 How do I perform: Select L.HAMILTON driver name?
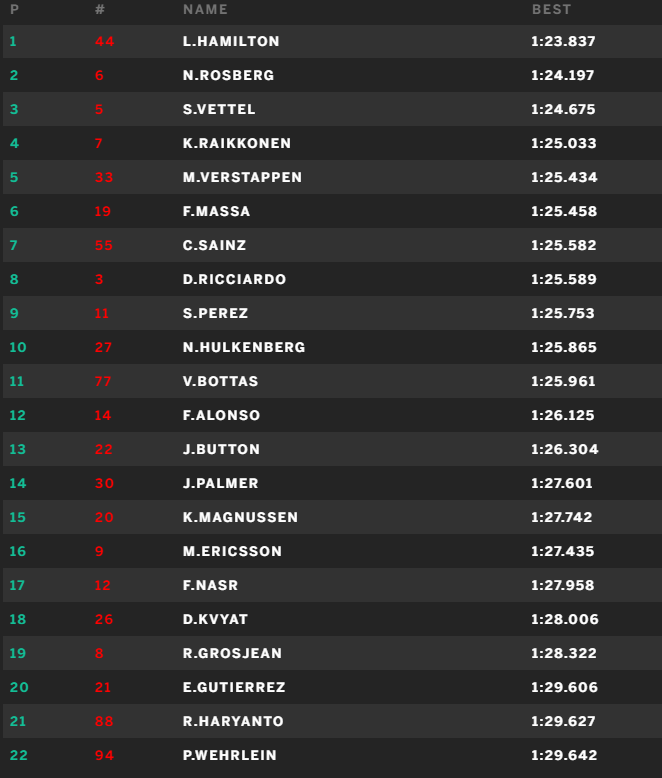231,41
